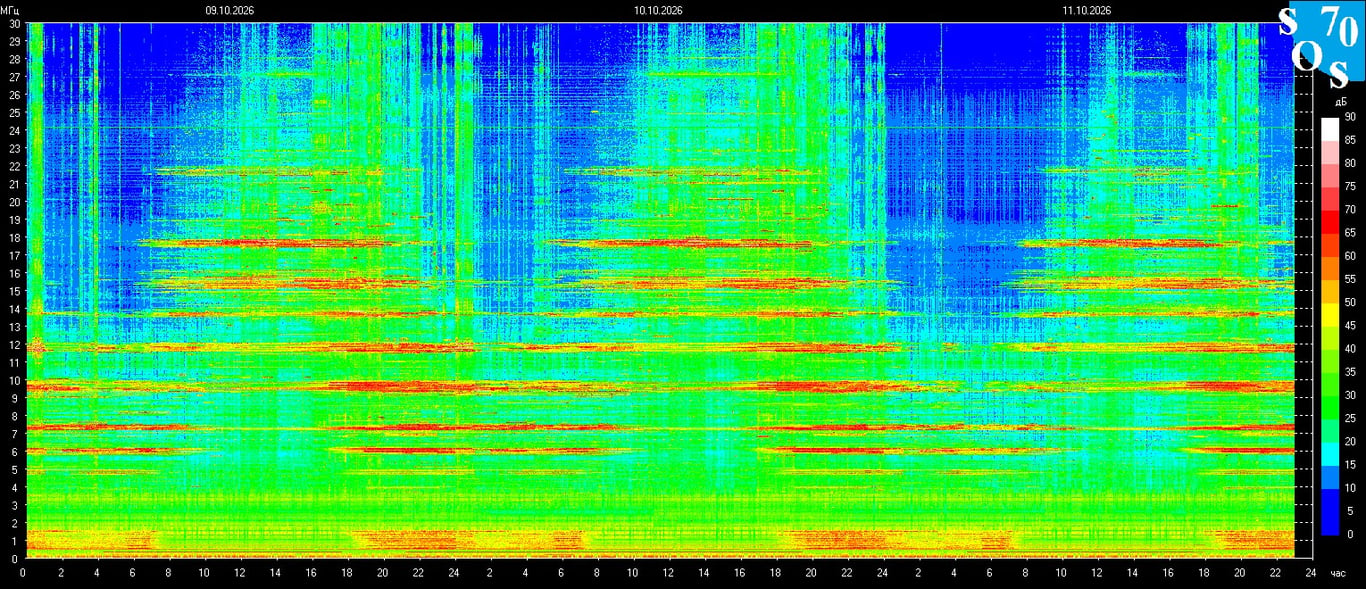Click the 50 value on the dB scale
This screenshot has width=1366, height=589.
[1350, 302]
